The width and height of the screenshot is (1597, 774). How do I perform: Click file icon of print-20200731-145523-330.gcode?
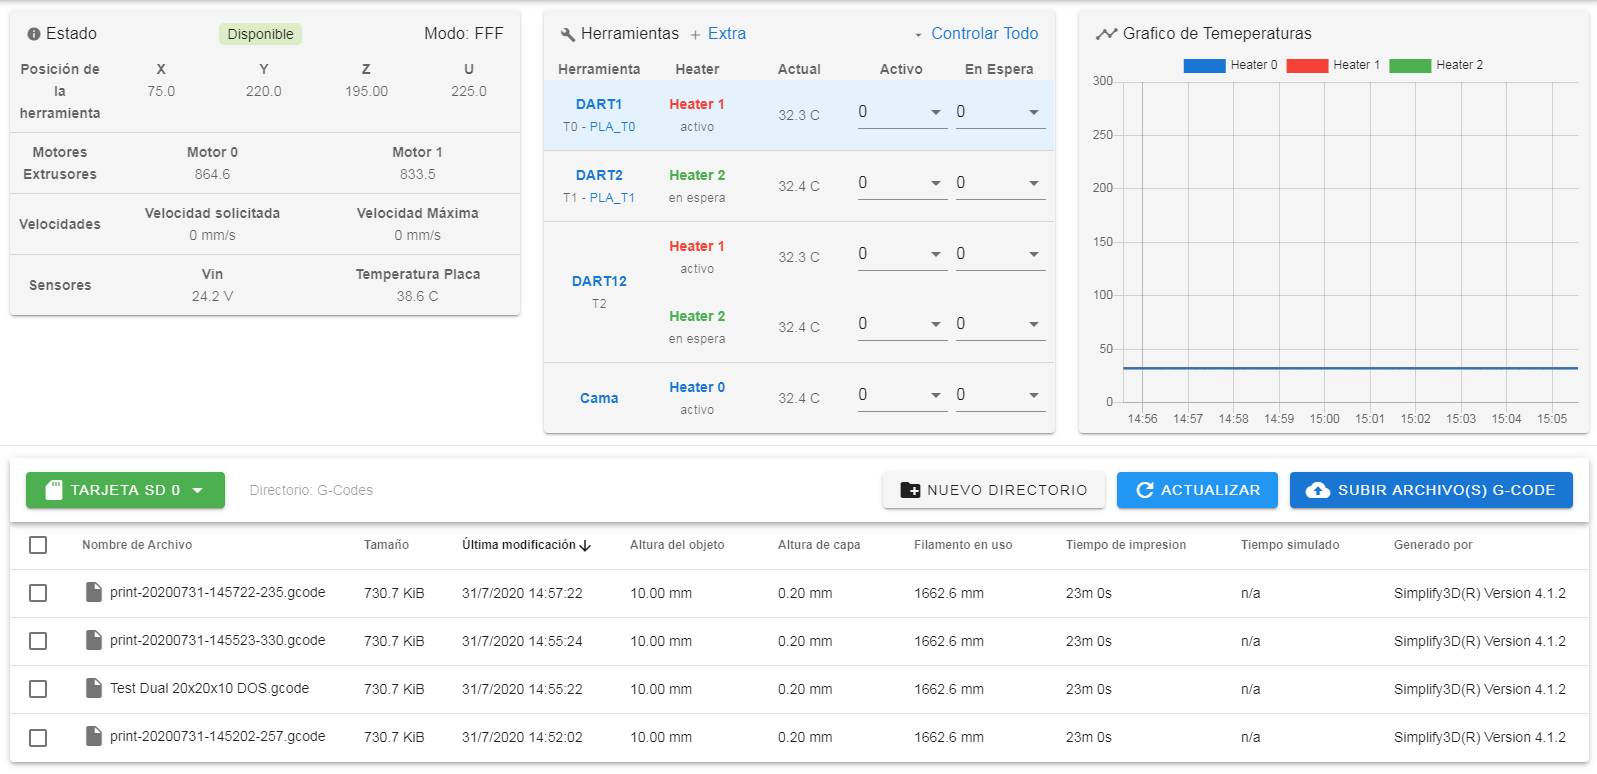[94, 640]
